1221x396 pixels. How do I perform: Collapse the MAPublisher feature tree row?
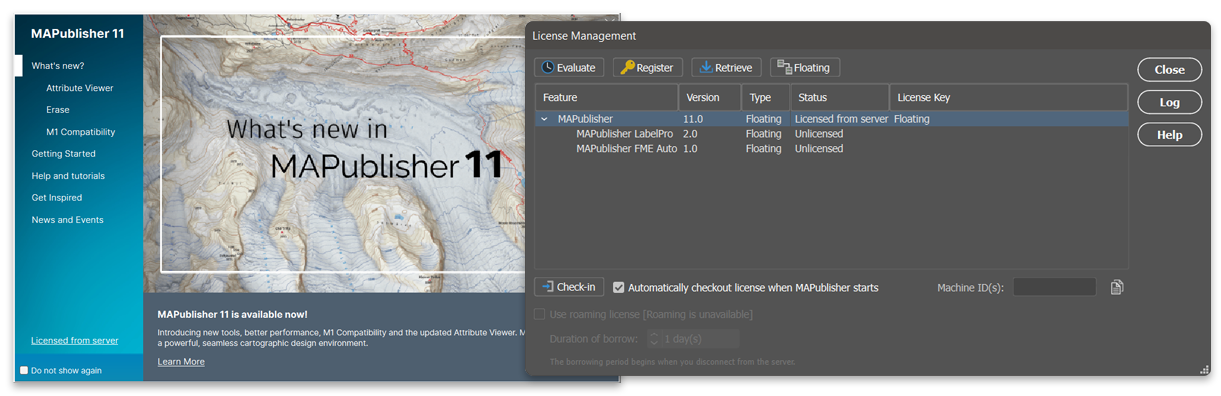[545, 119]
